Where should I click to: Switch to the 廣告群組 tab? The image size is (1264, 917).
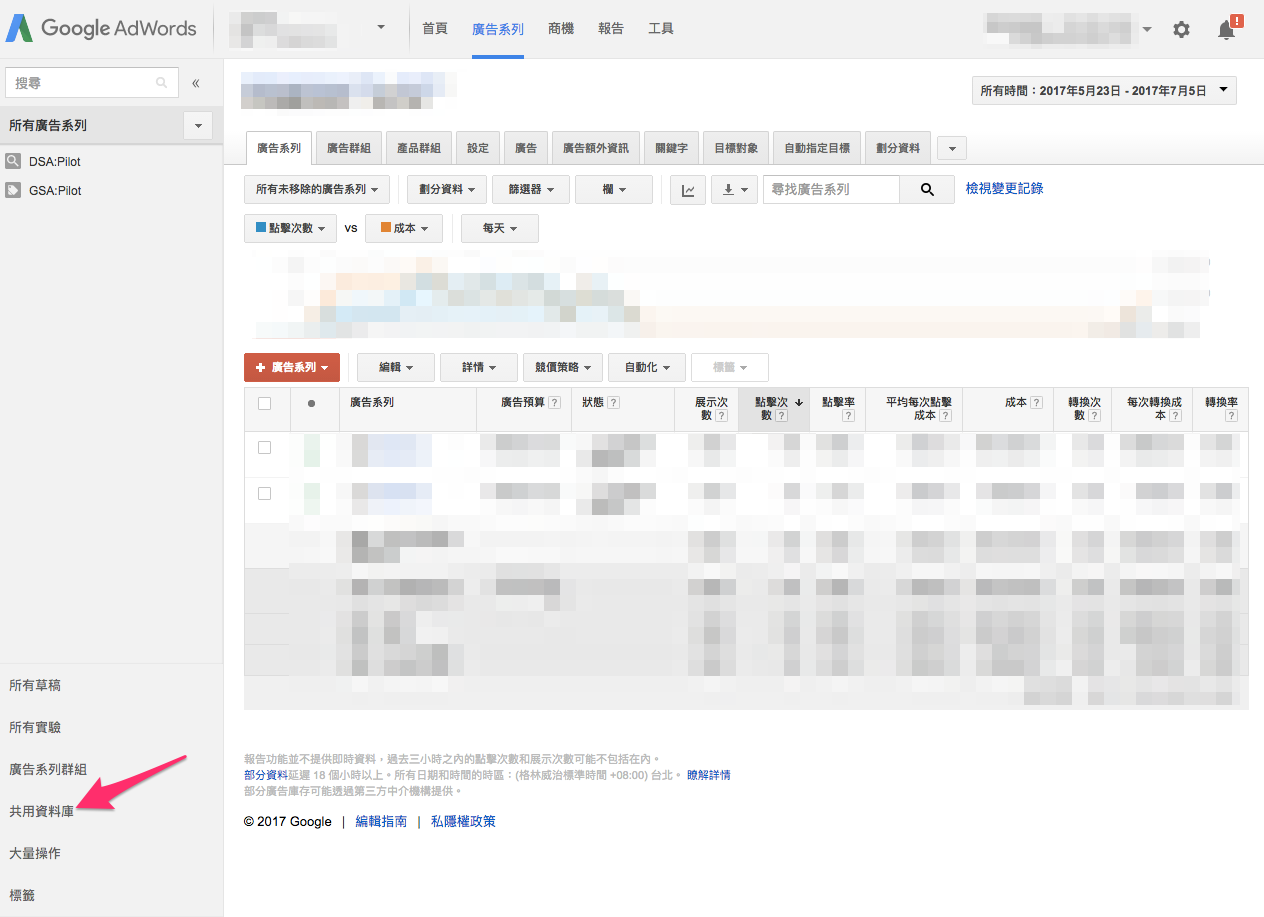point(349,148)
